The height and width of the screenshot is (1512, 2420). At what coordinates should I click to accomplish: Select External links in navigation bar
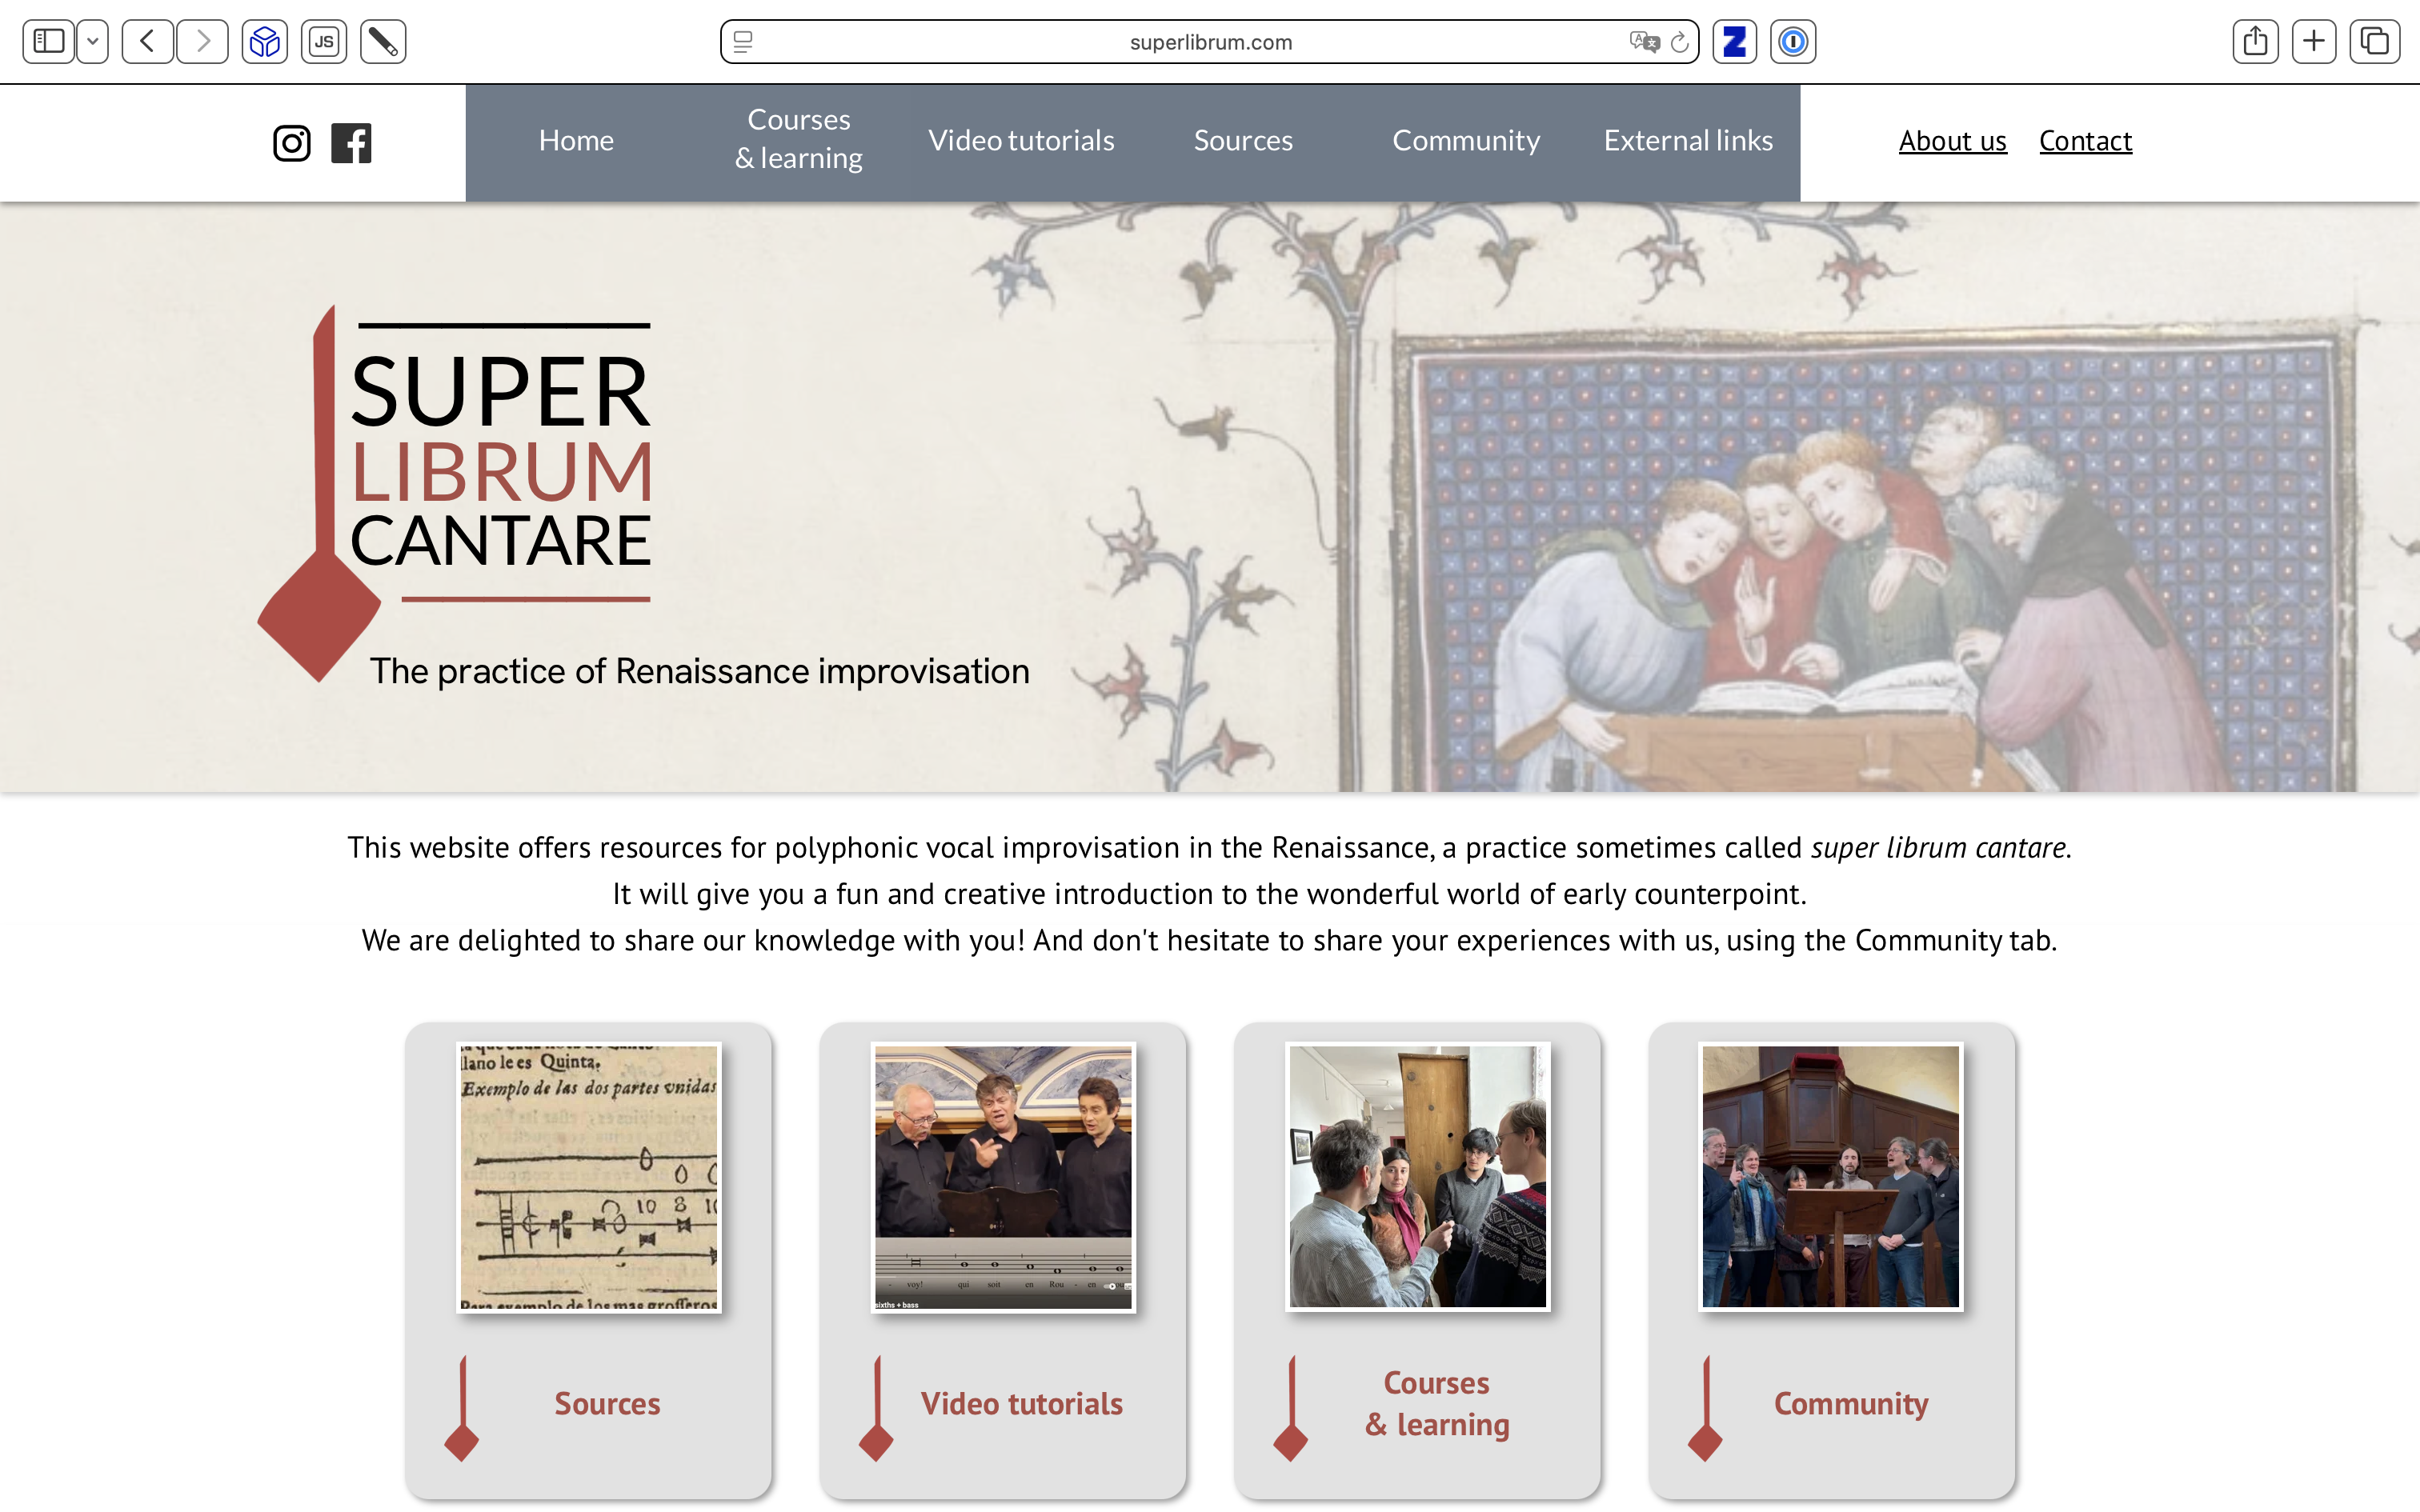[1688, 141]
